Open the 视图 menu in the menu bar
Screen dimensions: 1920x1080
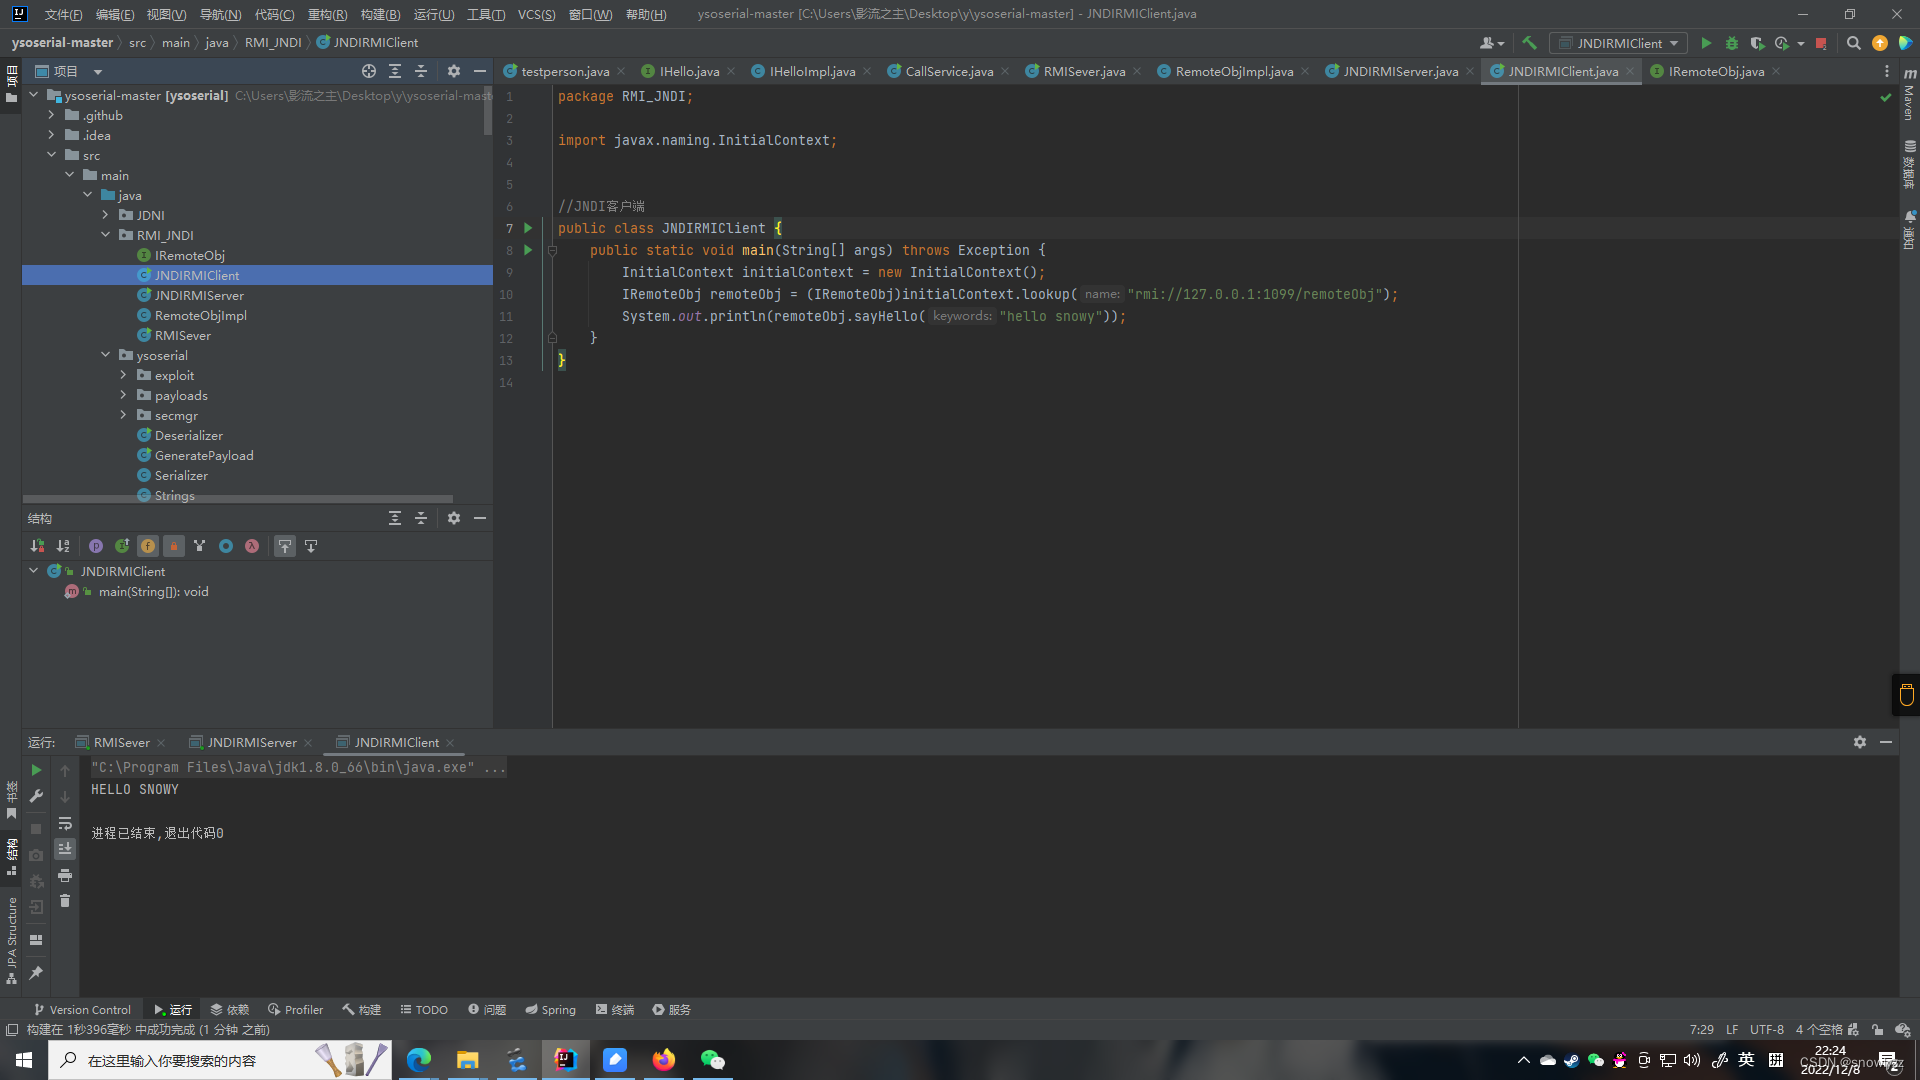(x=167, y=14)
